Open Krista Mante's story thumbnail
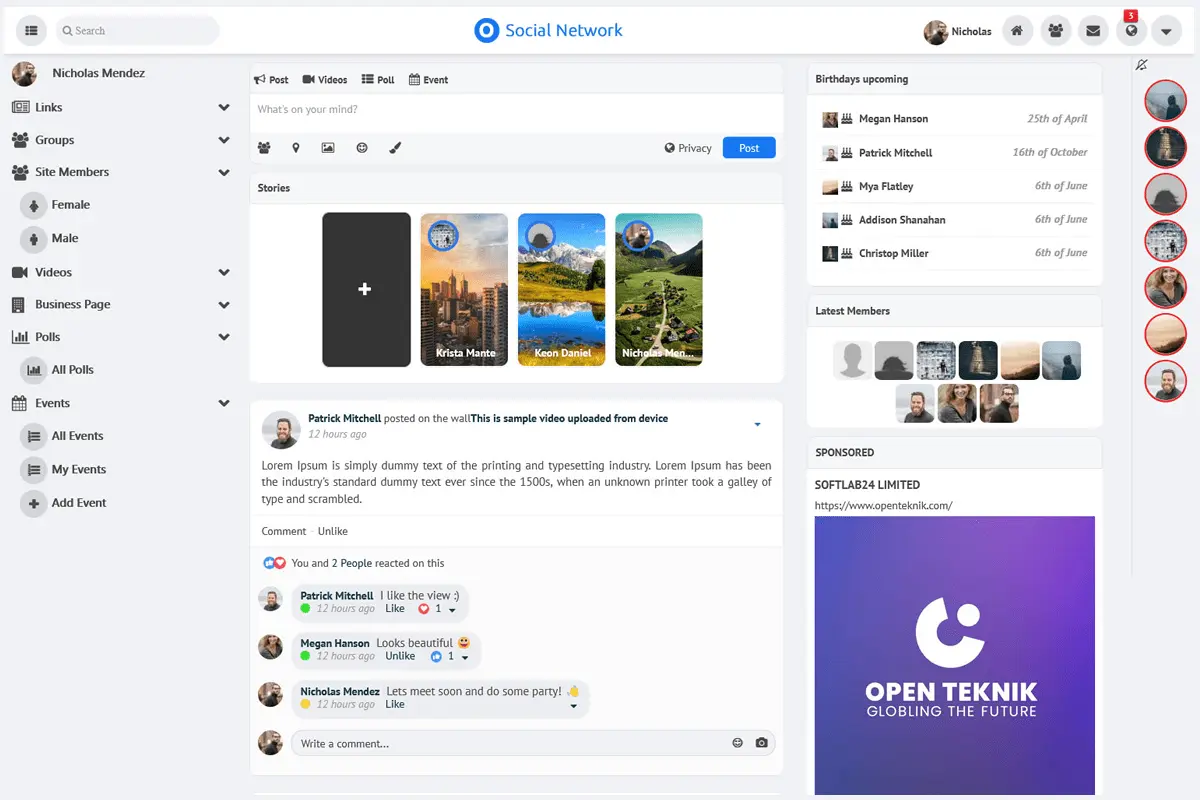 pos(464,289)
